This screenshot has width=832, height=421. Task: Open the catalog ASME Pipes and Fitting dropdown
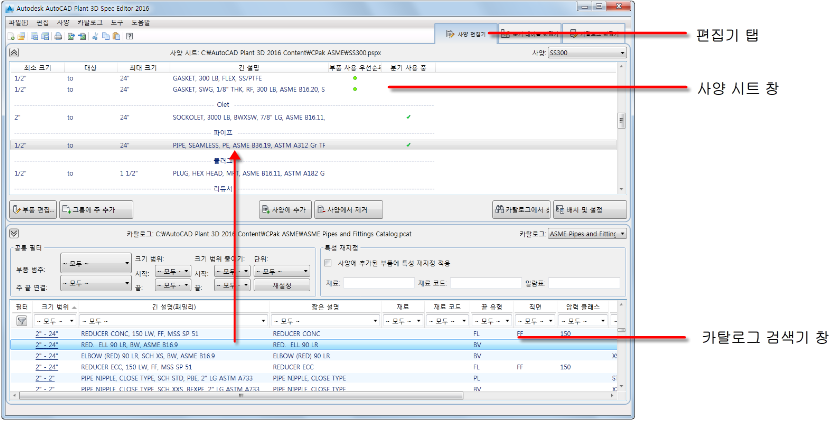[587, 234]
